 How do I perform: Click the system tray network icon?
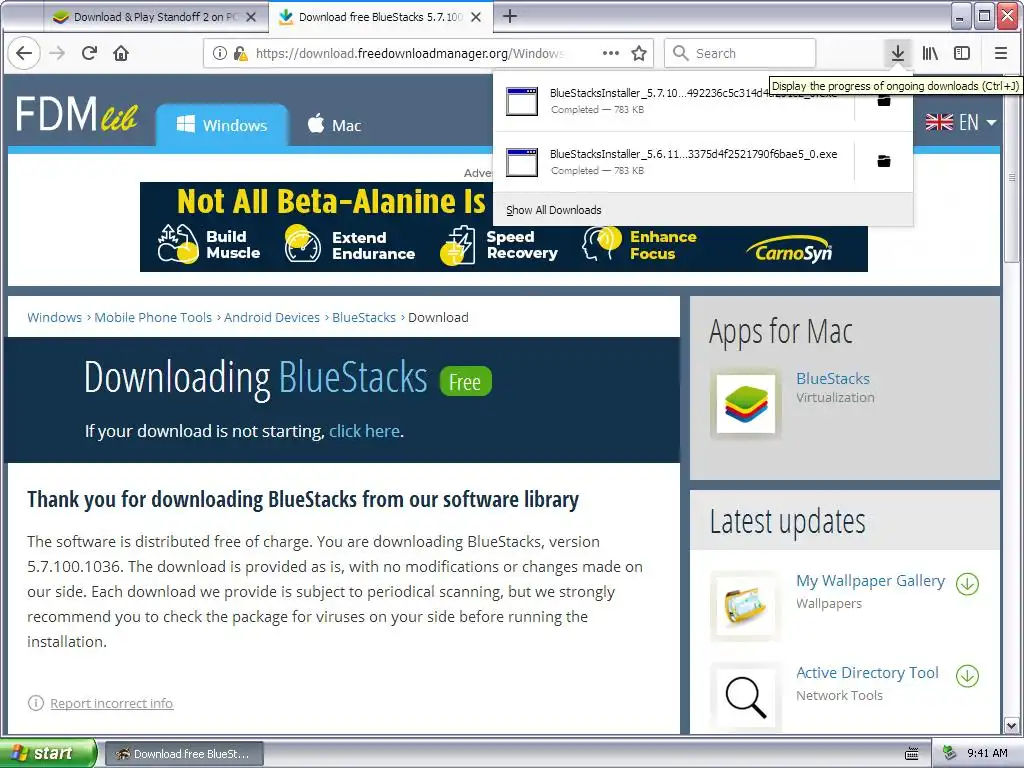[950, 753]
